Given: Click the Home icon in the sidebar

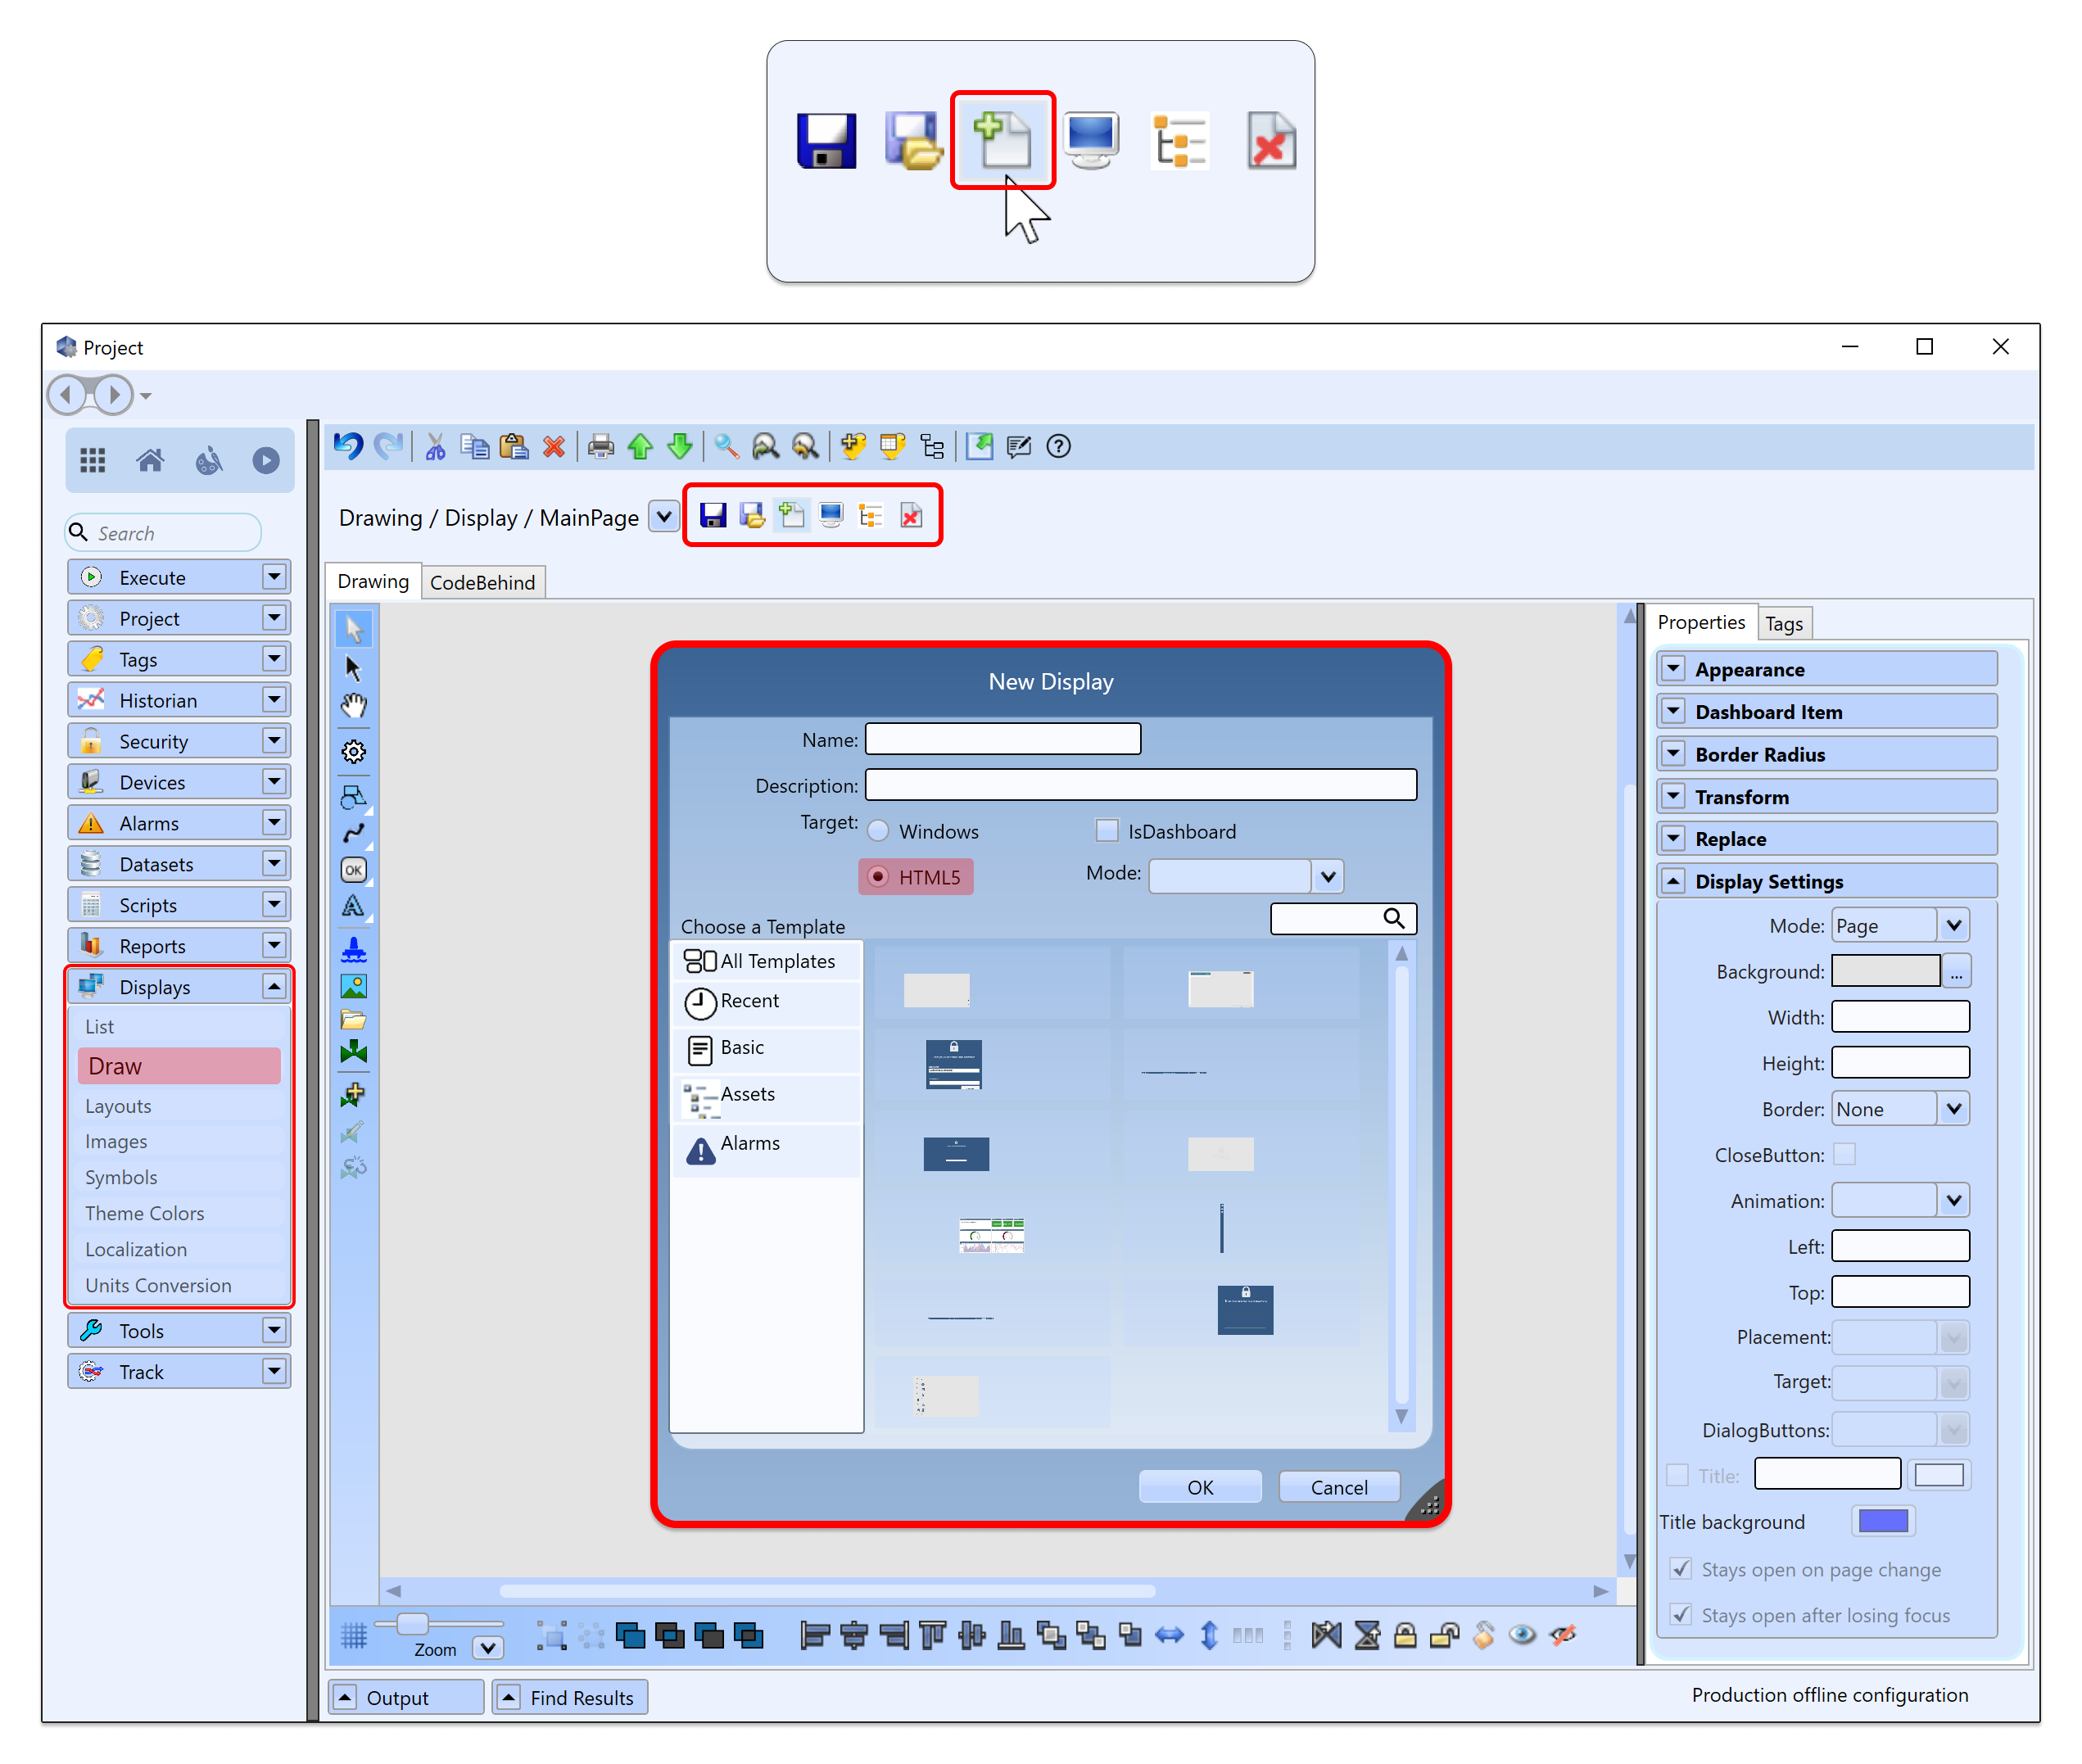Looking at the screenshot, I should click(150, 460).
